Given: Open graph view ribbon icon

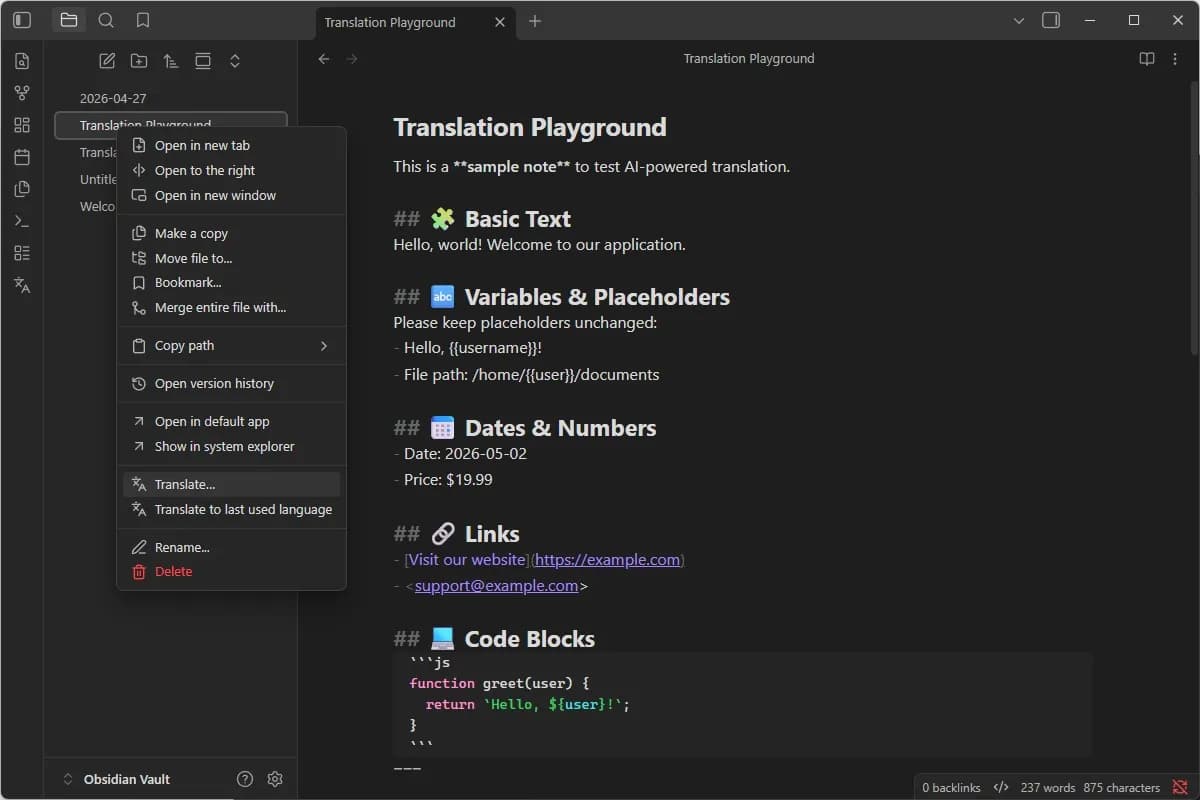Looking at the screenshot, I should pos(22,93).
